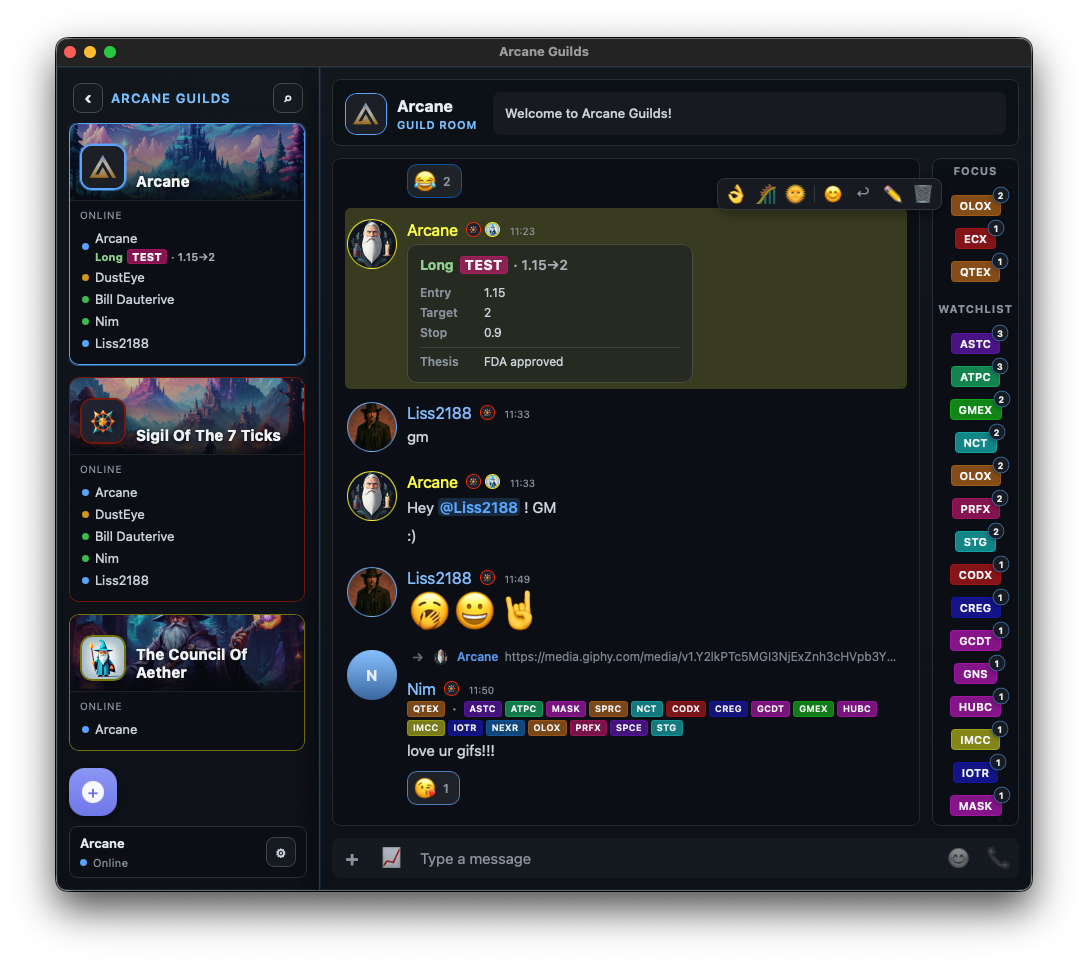Image resolution: width=1088 pixels, height=965 pixels.
Task: Click Nim's N avatar
Action: [x=372, y=675]
